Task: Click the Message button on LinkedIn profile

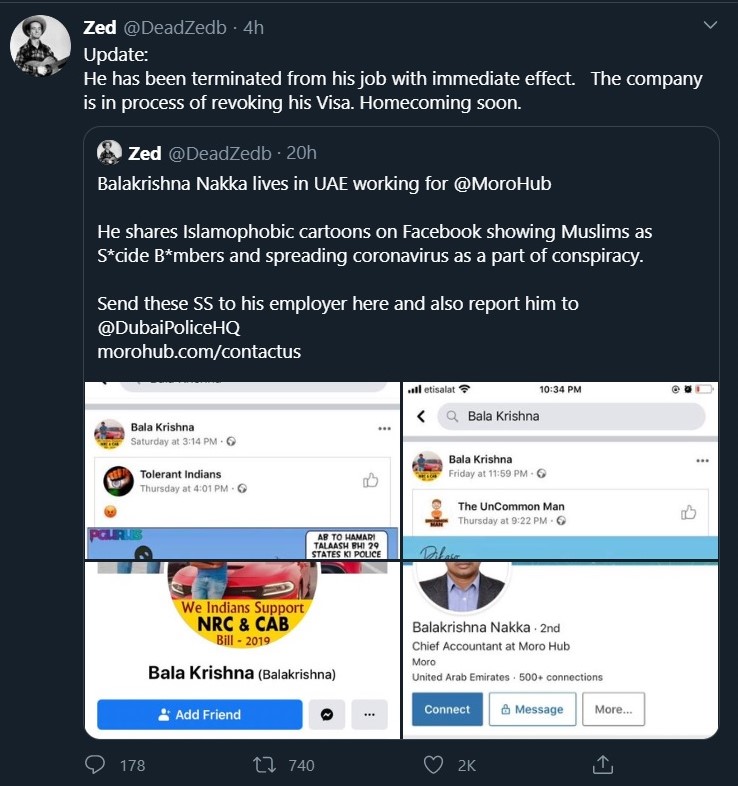Action: 532,709
